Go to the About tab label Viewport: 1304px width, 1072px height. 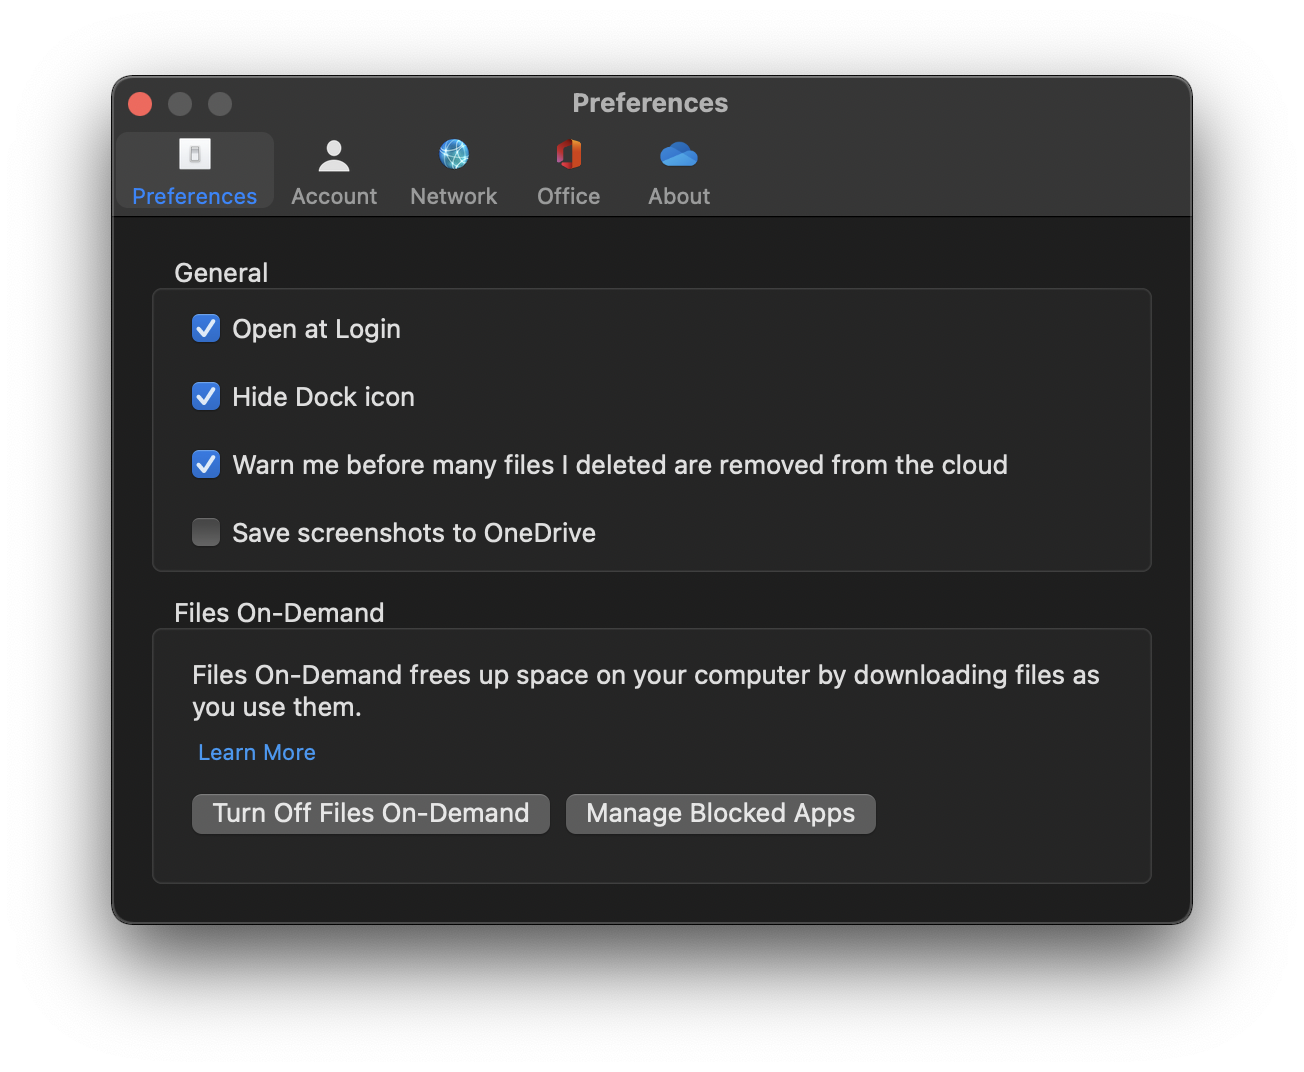679,197
